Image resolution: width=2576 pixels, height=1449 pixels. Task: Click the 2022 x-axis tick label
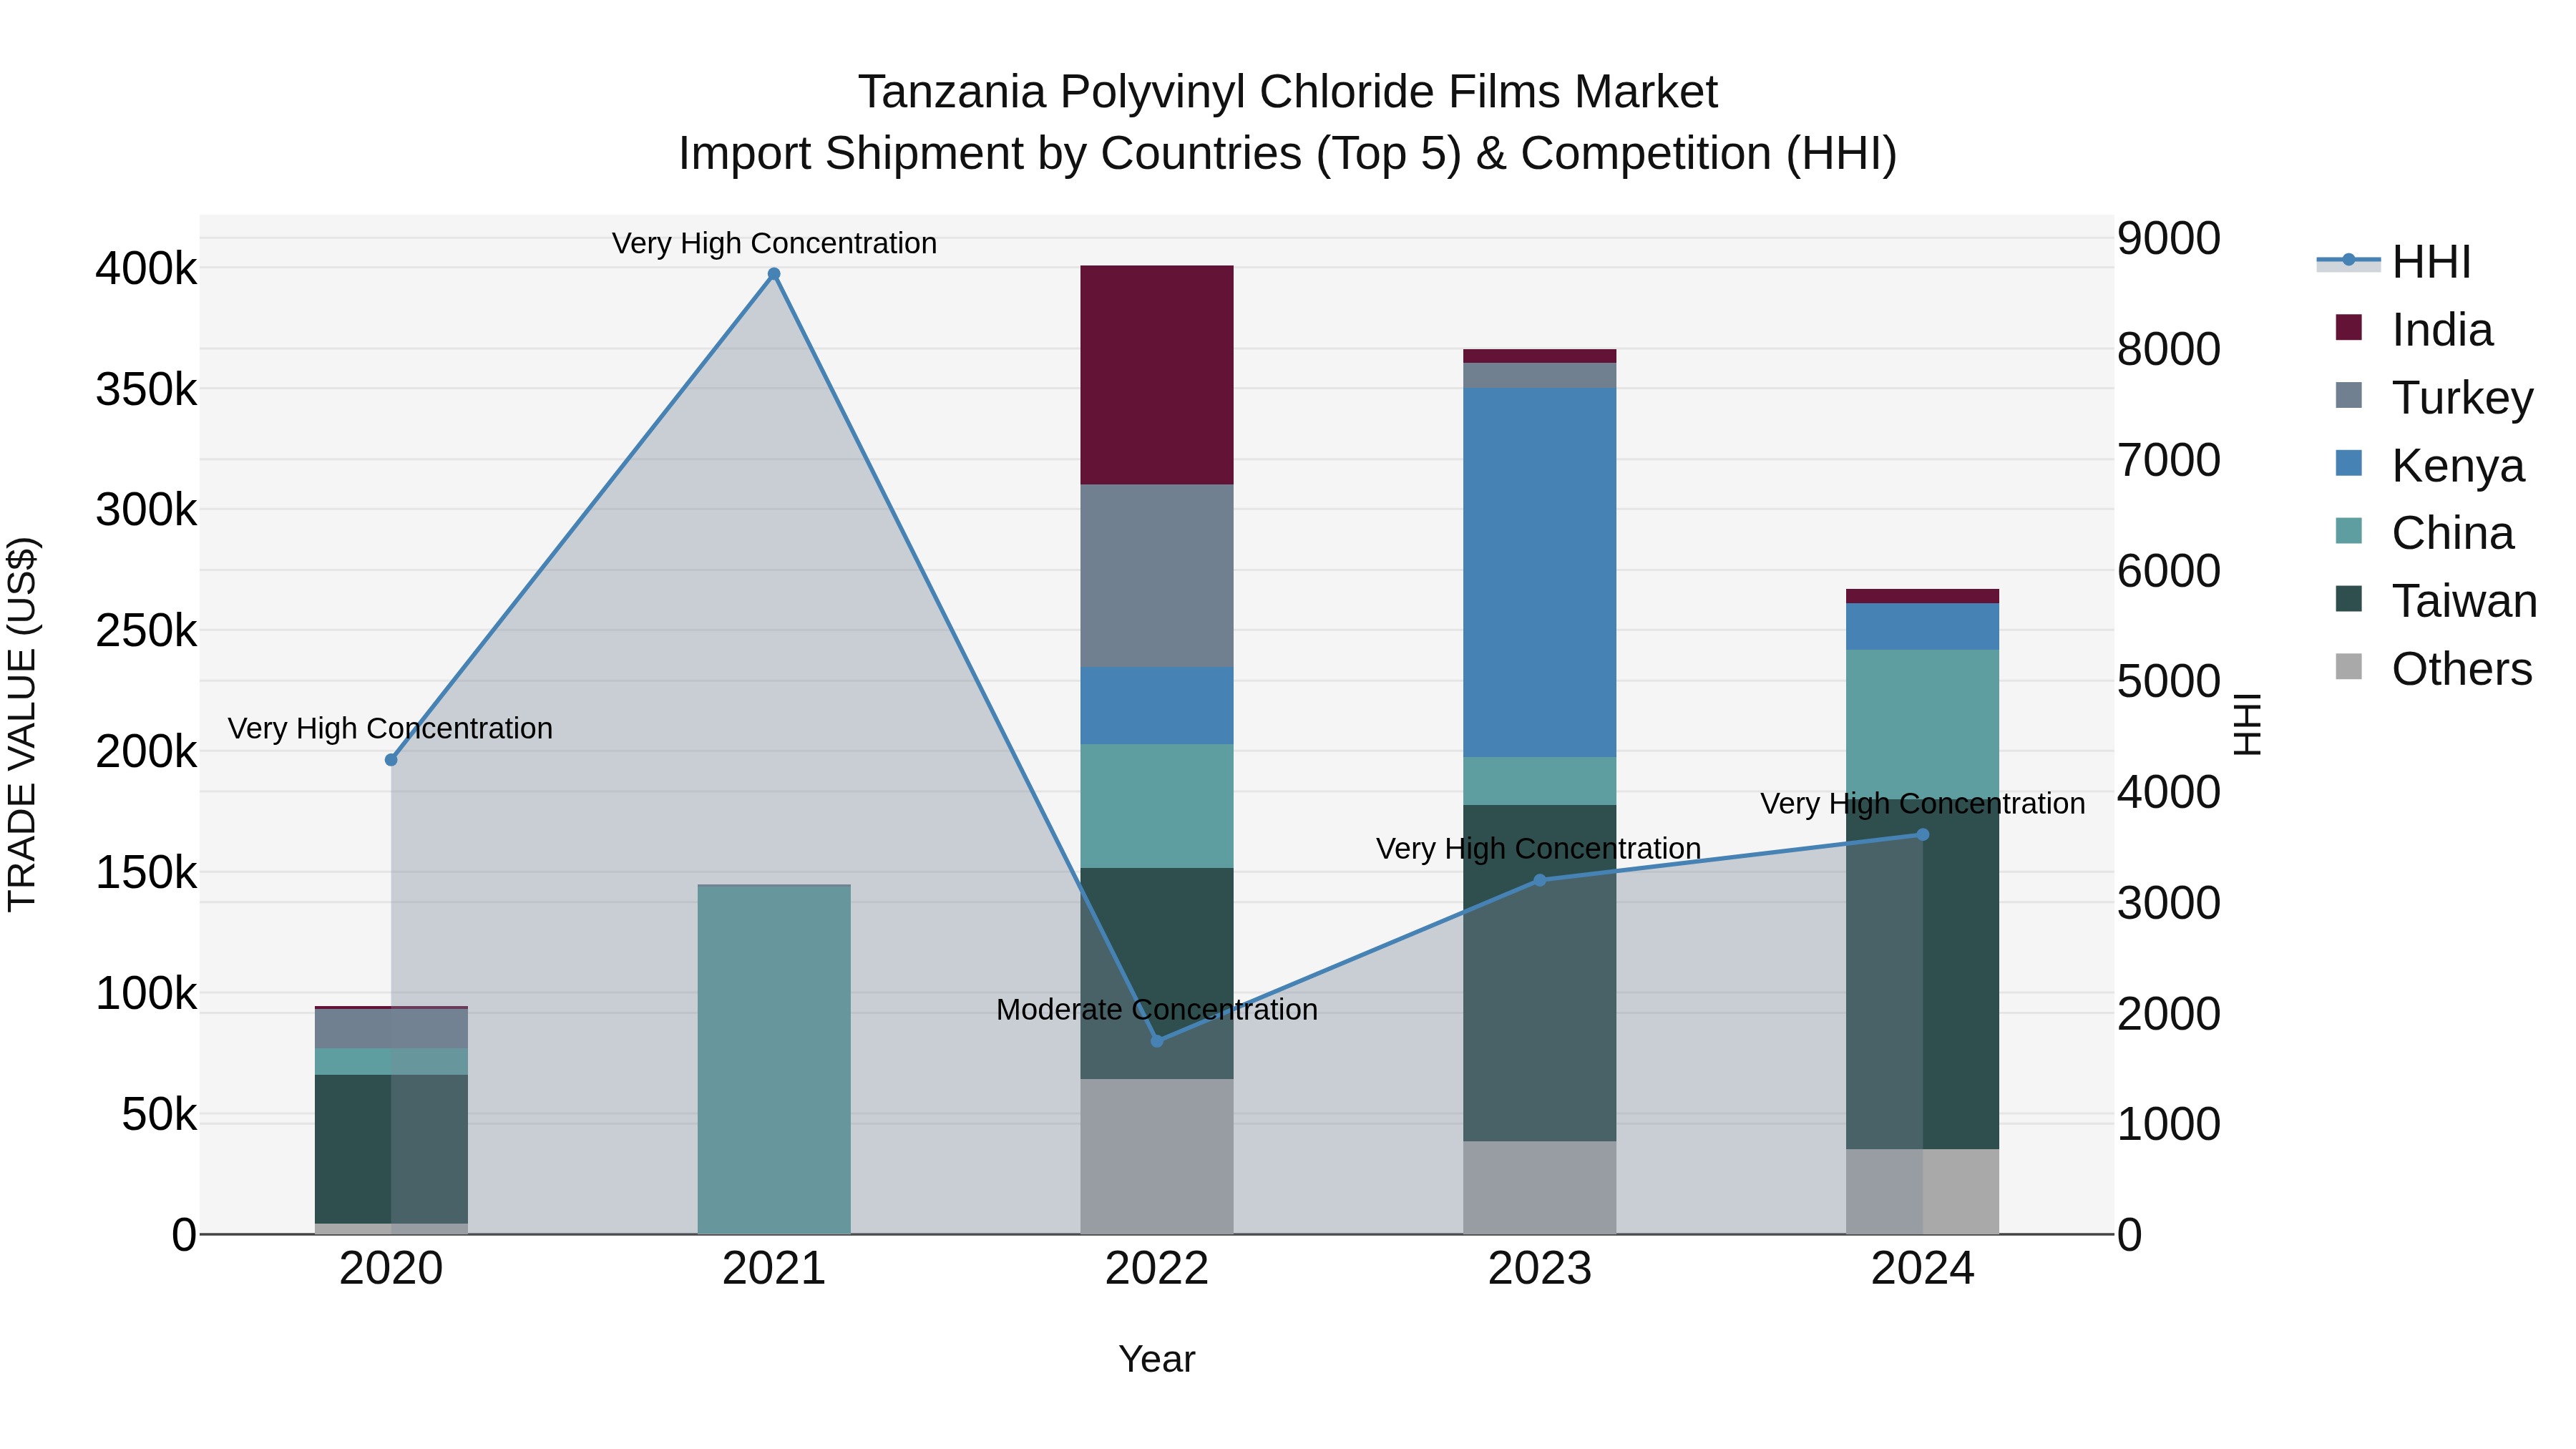[x=1157, y=1269]
